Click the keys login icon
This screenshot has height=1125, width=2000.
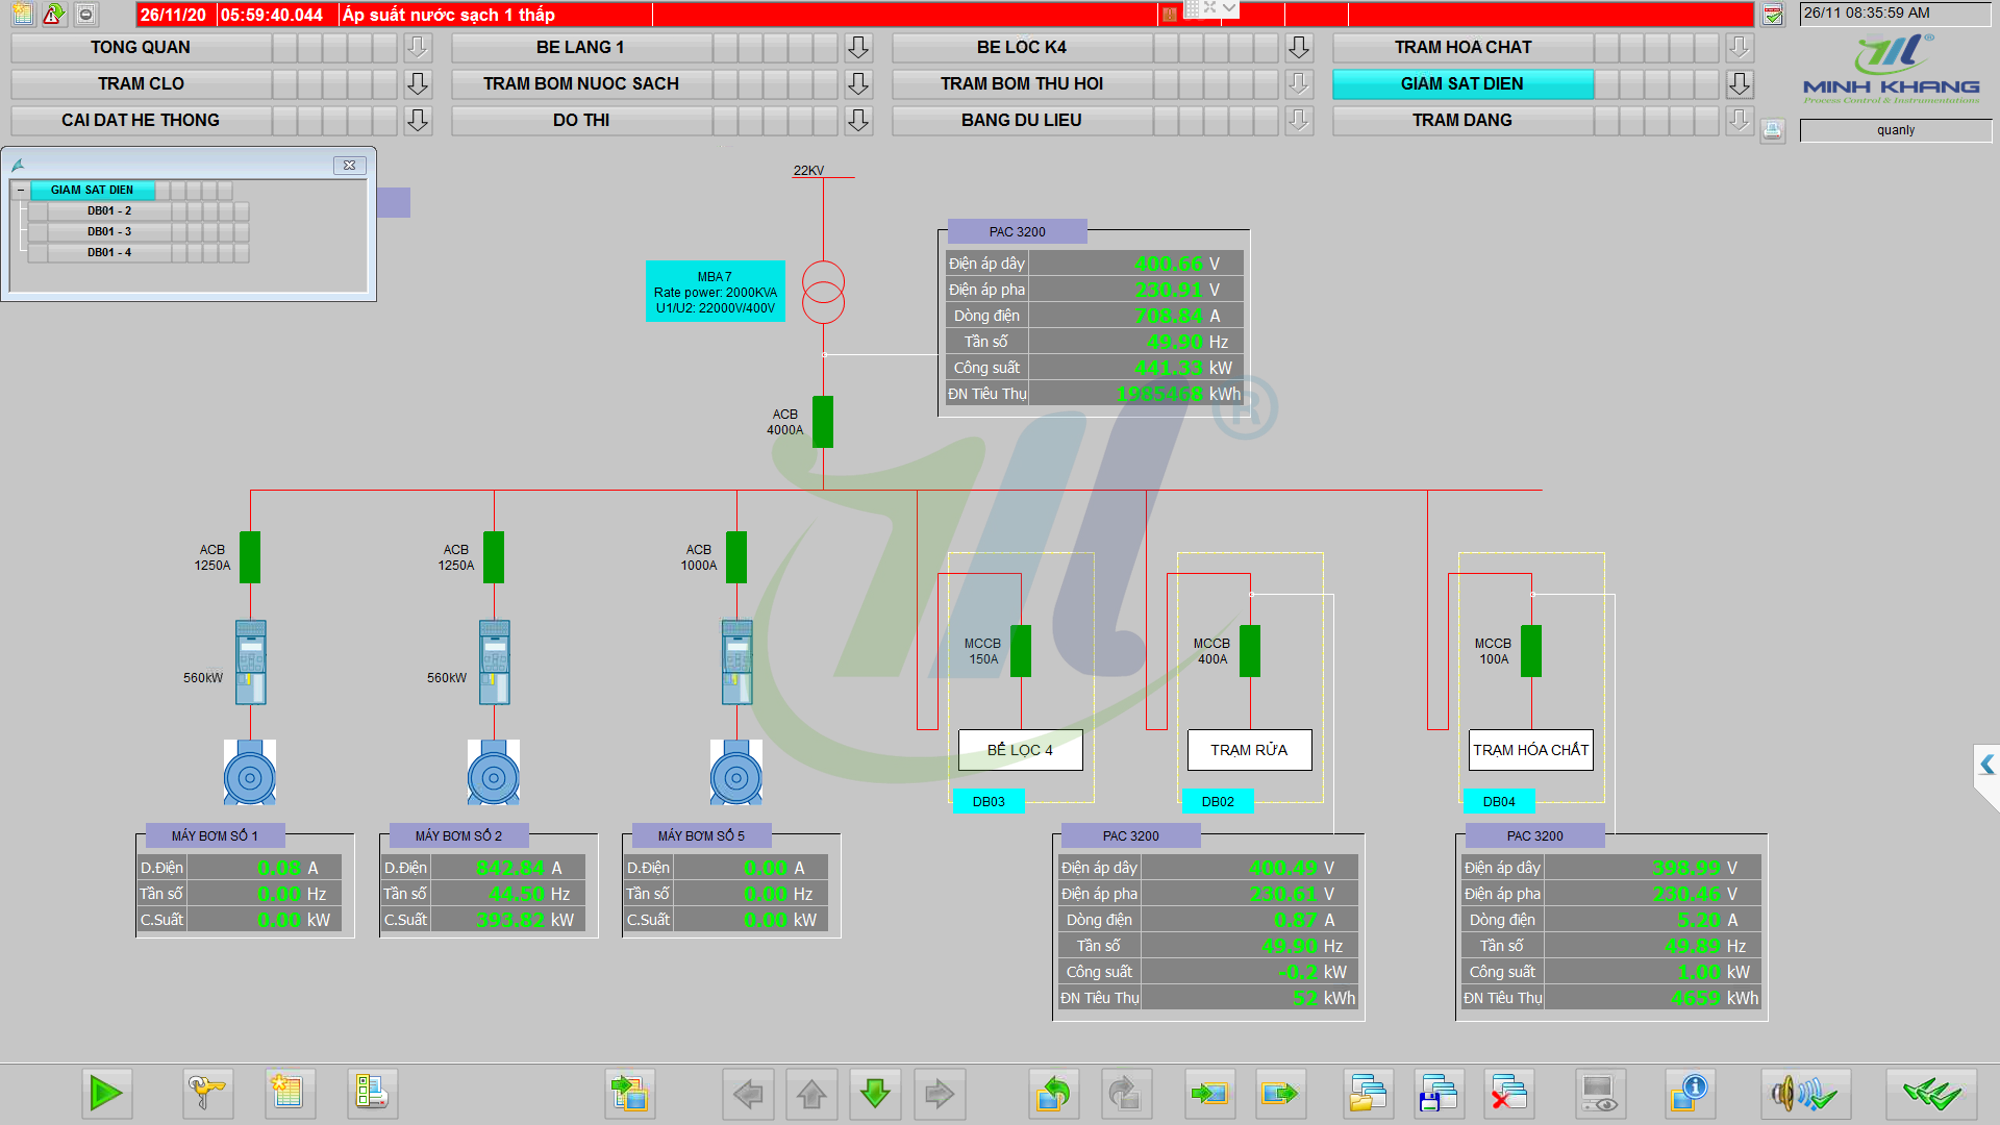coord(207,1093)
